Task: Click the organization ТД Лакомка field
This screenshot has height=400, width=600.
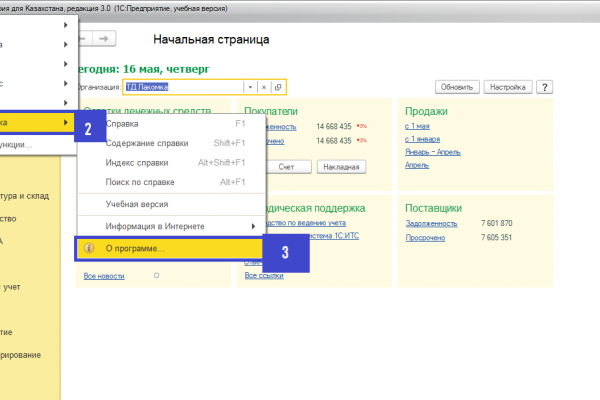Action: pyautogui.click(x=184, y=87)
